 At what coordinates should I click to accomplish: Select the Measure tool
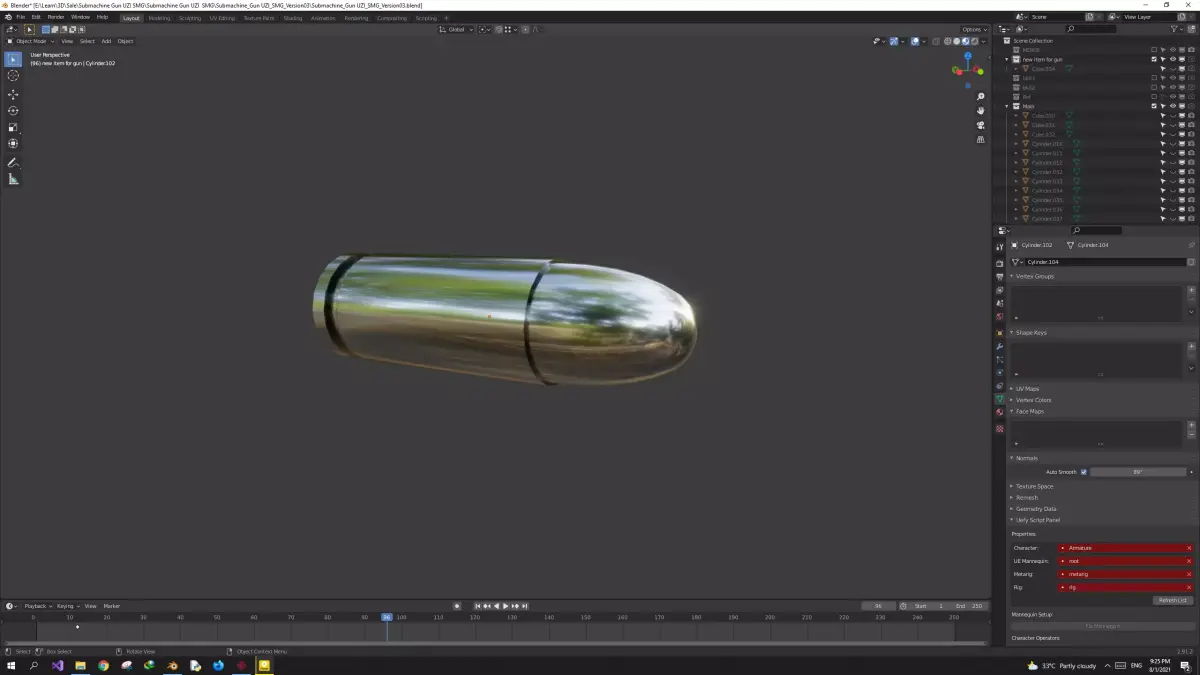(x=13, y=179)
